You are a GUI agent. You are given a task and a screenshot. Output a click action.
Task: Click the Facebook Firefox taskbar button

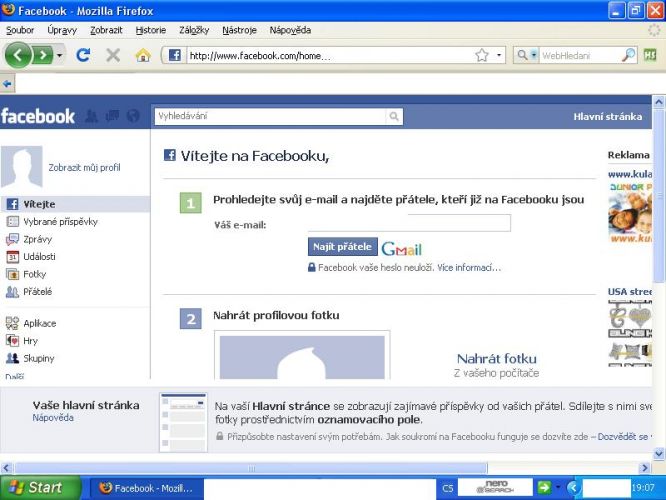147,489
